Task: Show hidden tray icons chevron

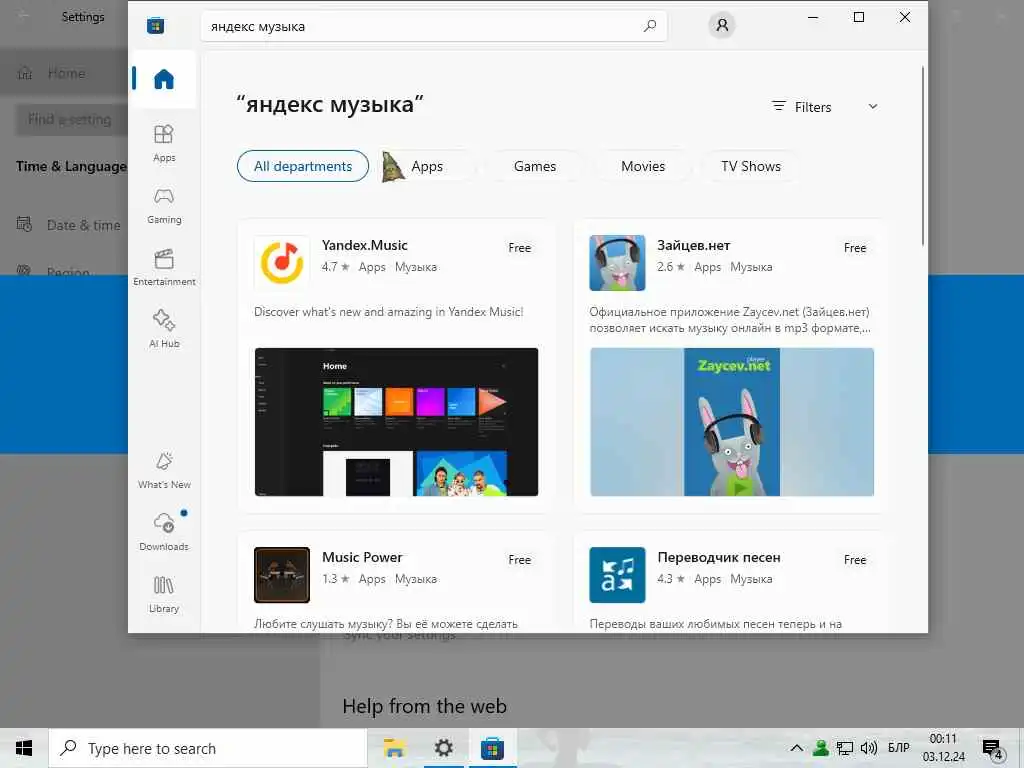Action: (x=797, y=748)
